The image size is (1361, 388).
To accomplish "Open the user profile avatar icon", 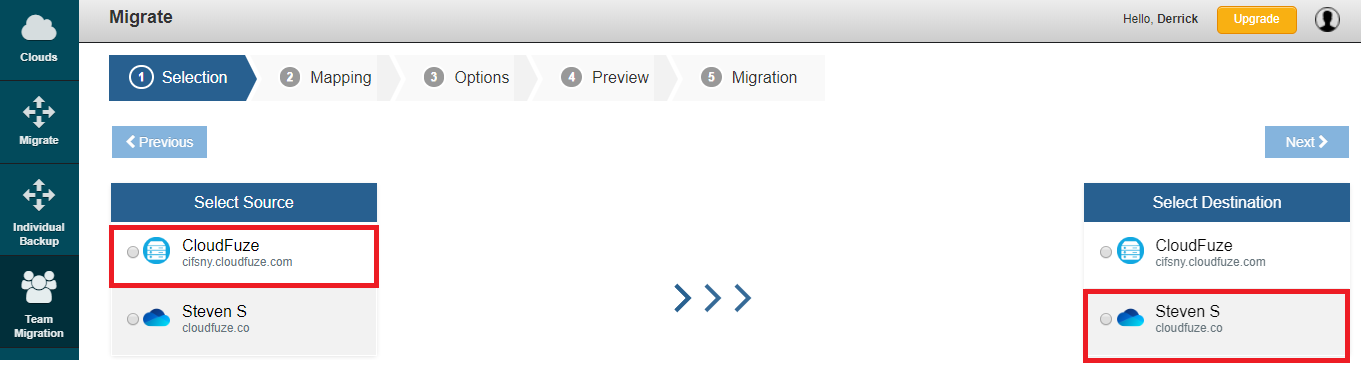I will pyautogui.click(x=1327, y=19).
